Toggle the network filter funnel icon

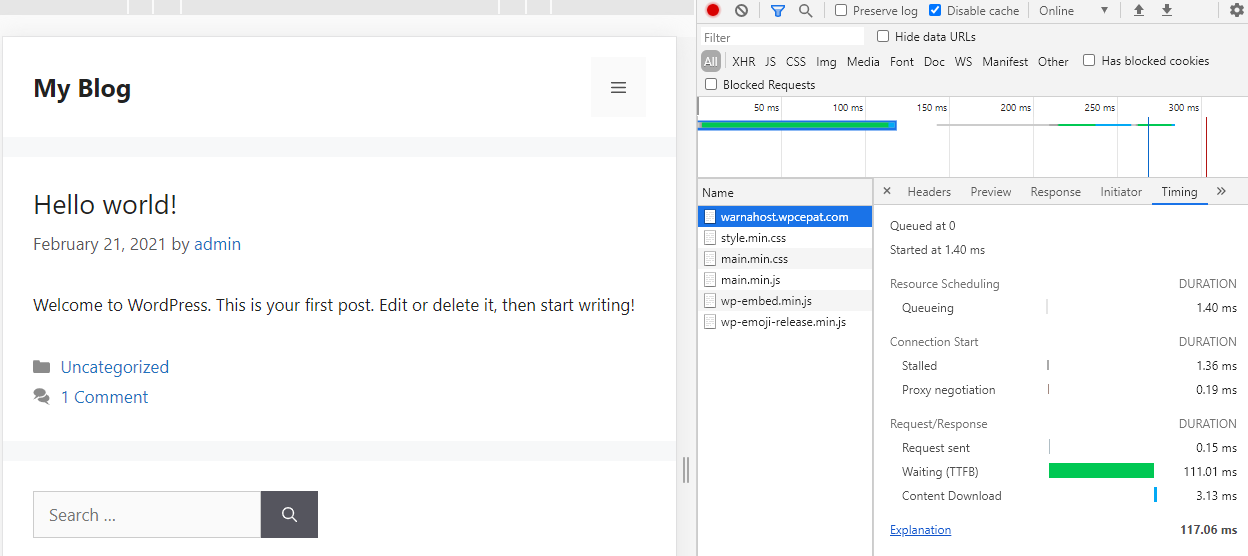coord(778,11)
